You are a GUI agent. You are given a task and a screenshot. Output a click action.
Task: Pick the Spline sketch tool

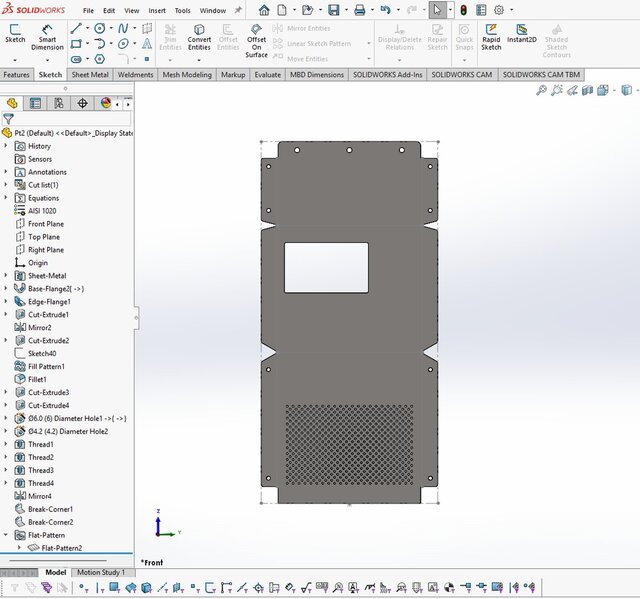click(x=123, y=28)
